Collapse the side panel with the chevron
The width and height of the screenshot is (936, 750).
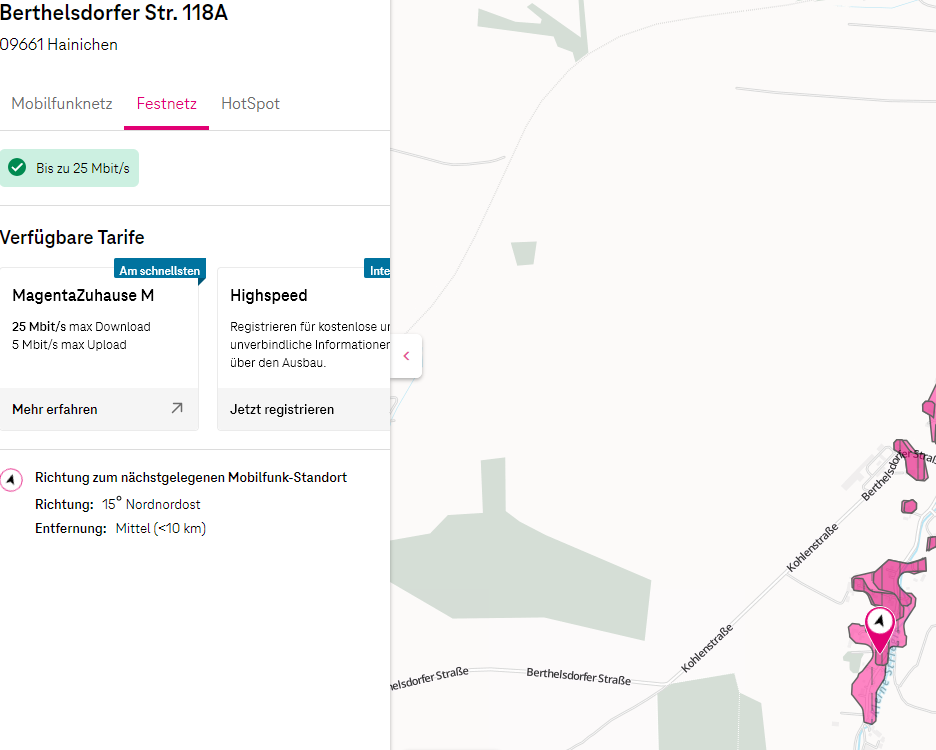click(407, 356)
